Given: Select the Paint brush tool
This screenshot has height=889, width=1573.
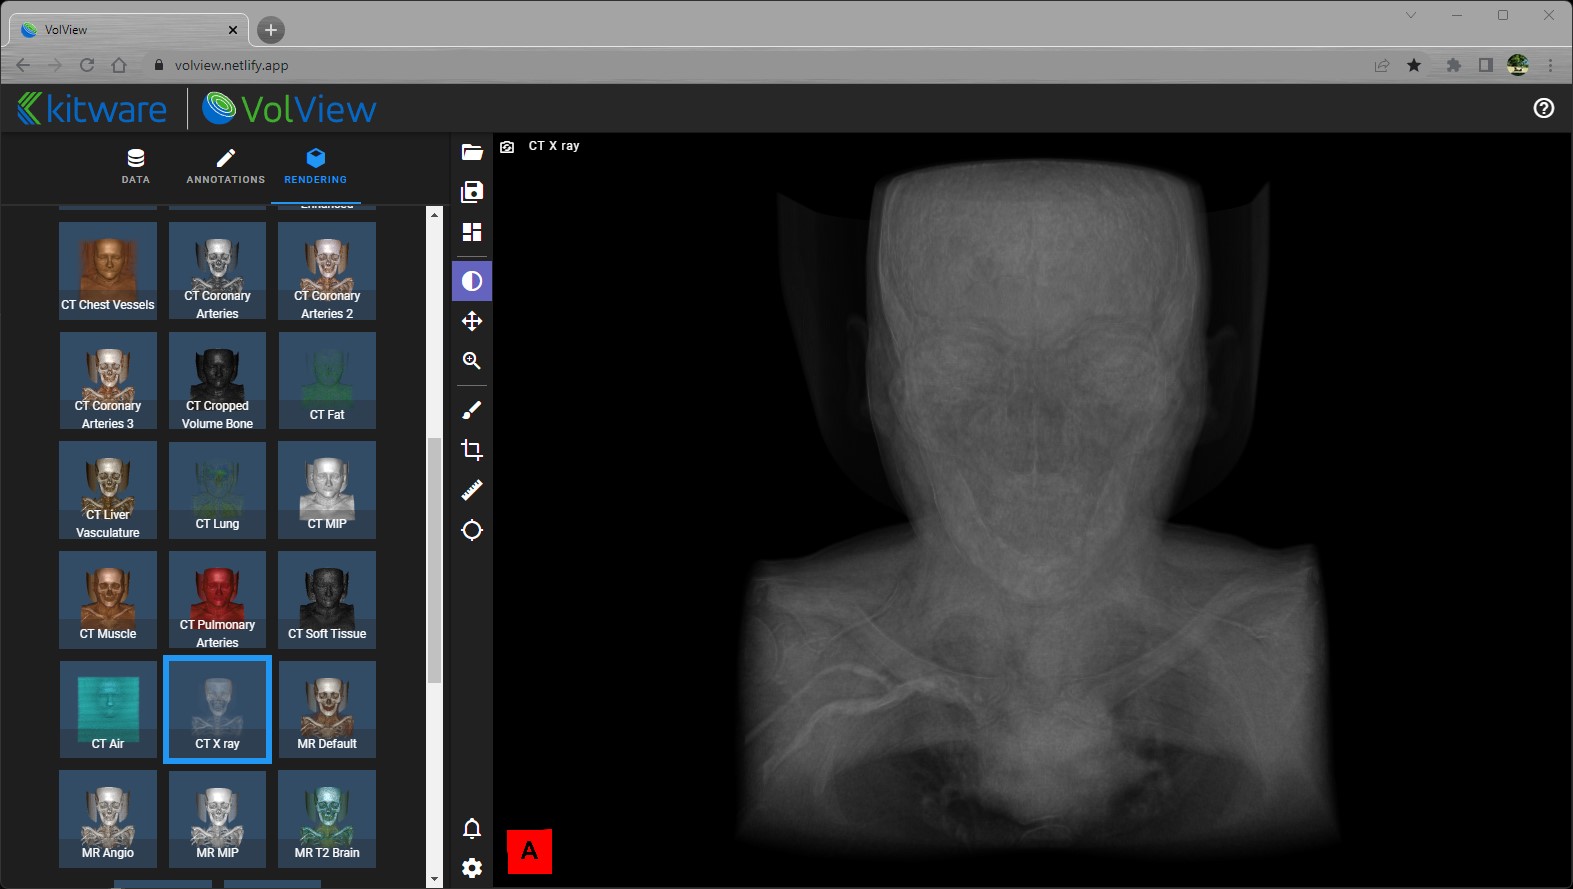Looking at the screenshot, I should point(472,410).
